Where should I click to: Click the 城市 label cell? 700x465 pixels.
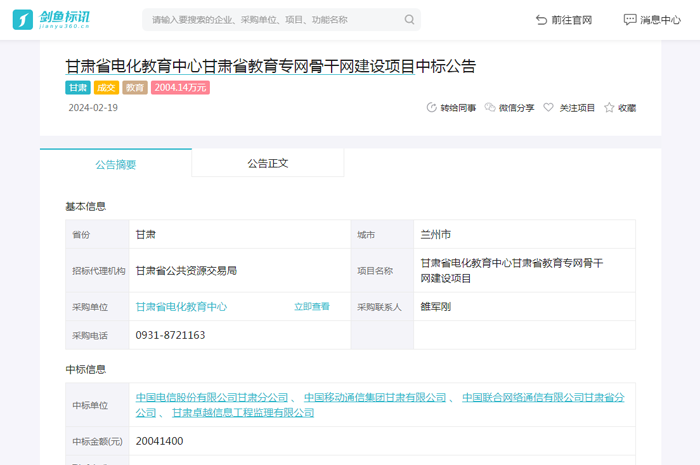382,234
